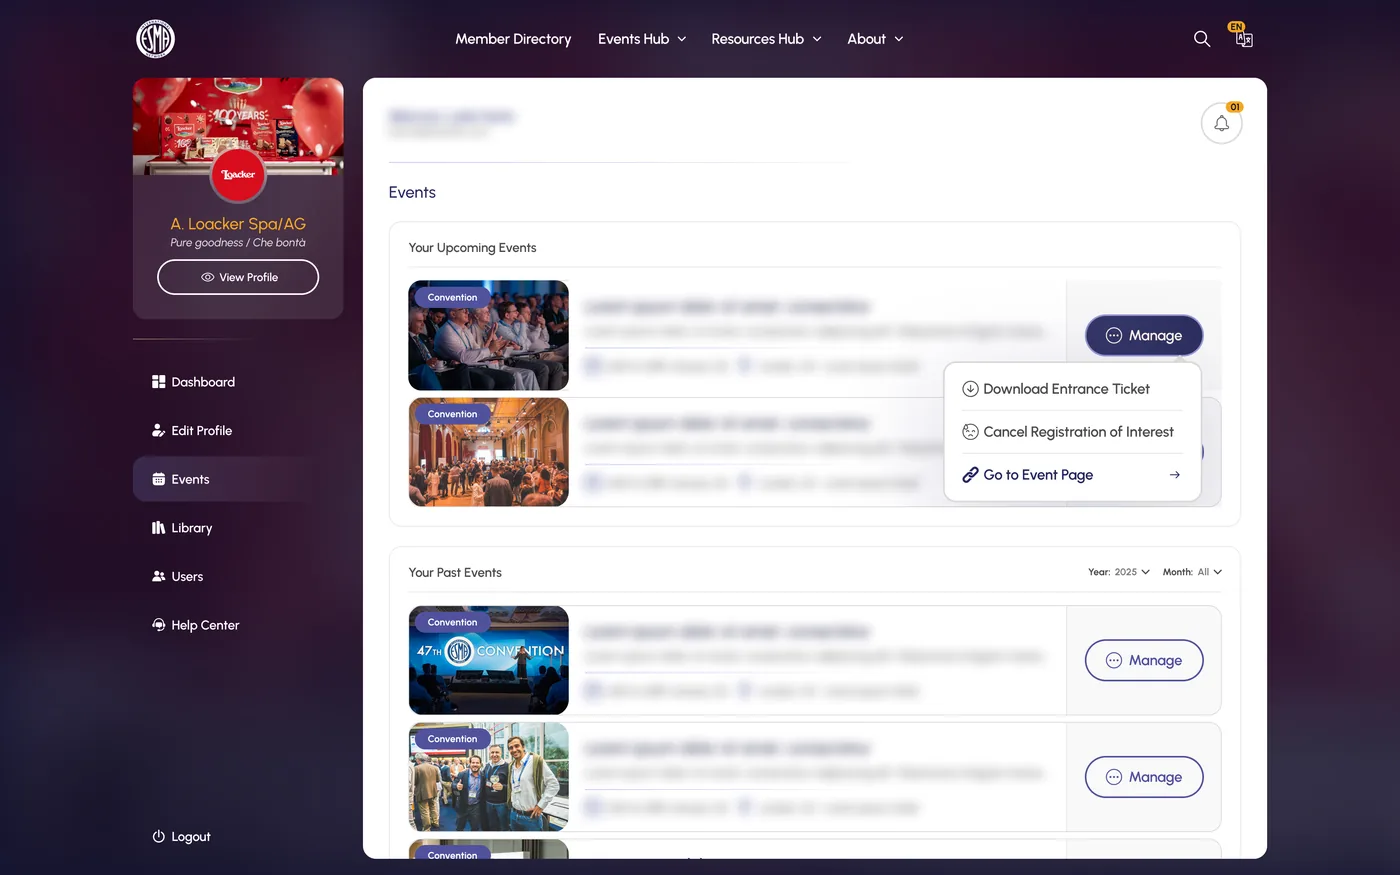1400x875 pixels.
Task: Open the seated audience convention thumbnail
Action: pyautogui.click(x=488, y=335)
